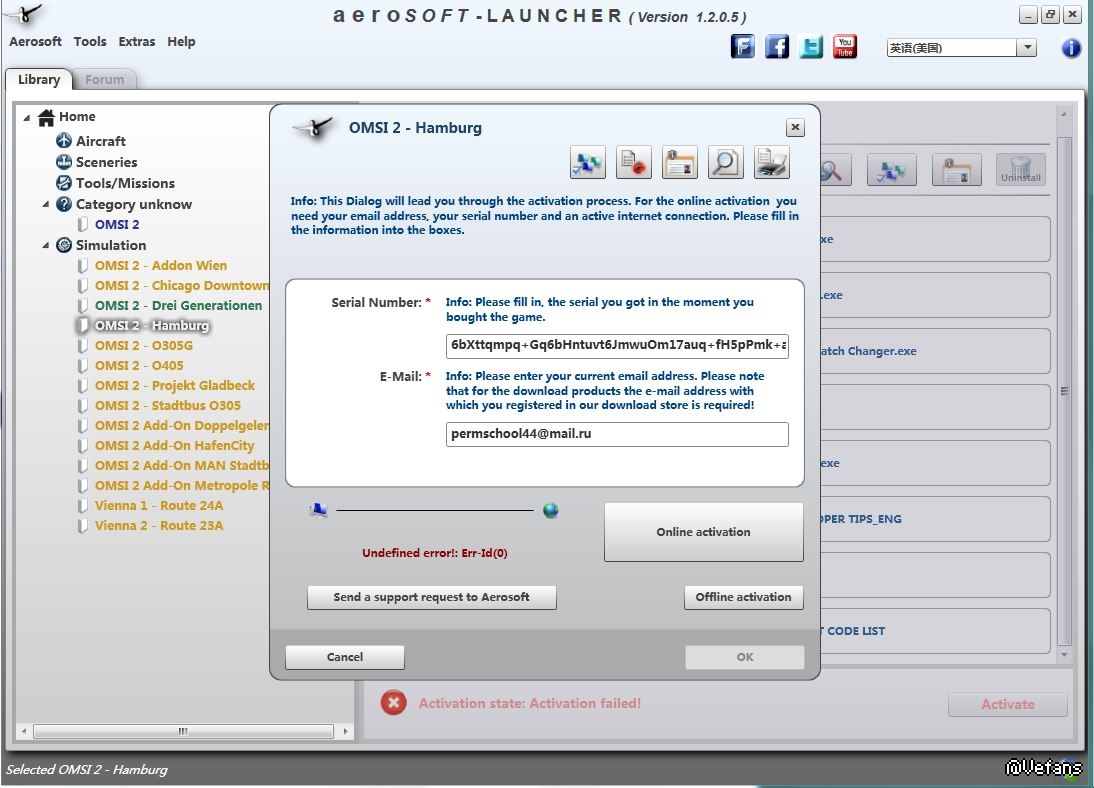Close the OMSI 2 - Hamburg dialog

click(x=795, y=127)
